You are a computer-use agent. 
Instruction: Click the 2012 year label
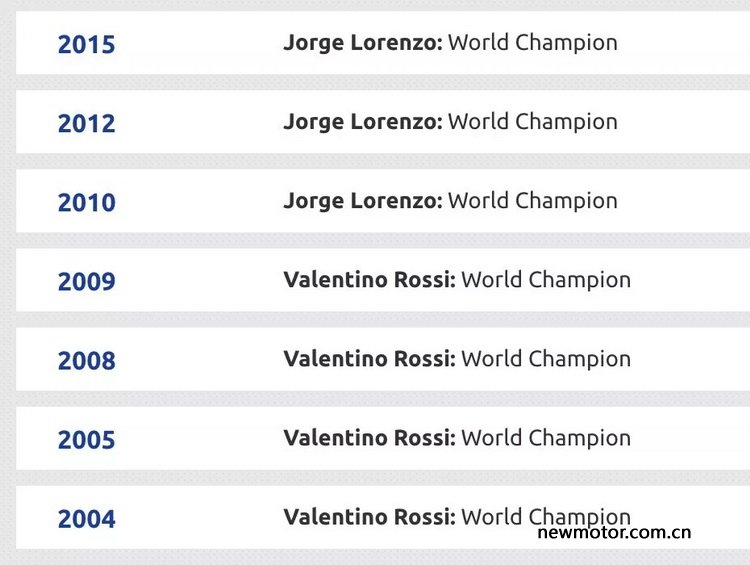86,123
